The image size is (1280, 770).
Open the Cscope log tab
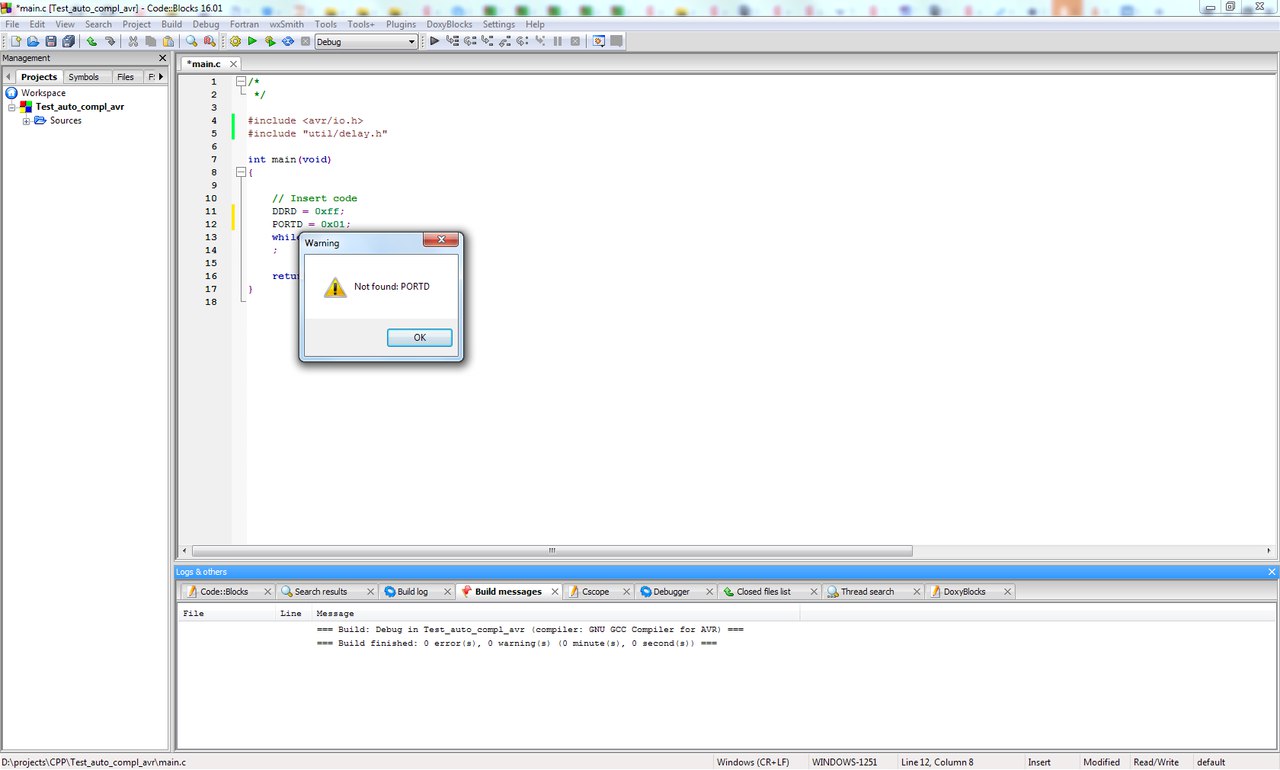pos(595,592)
